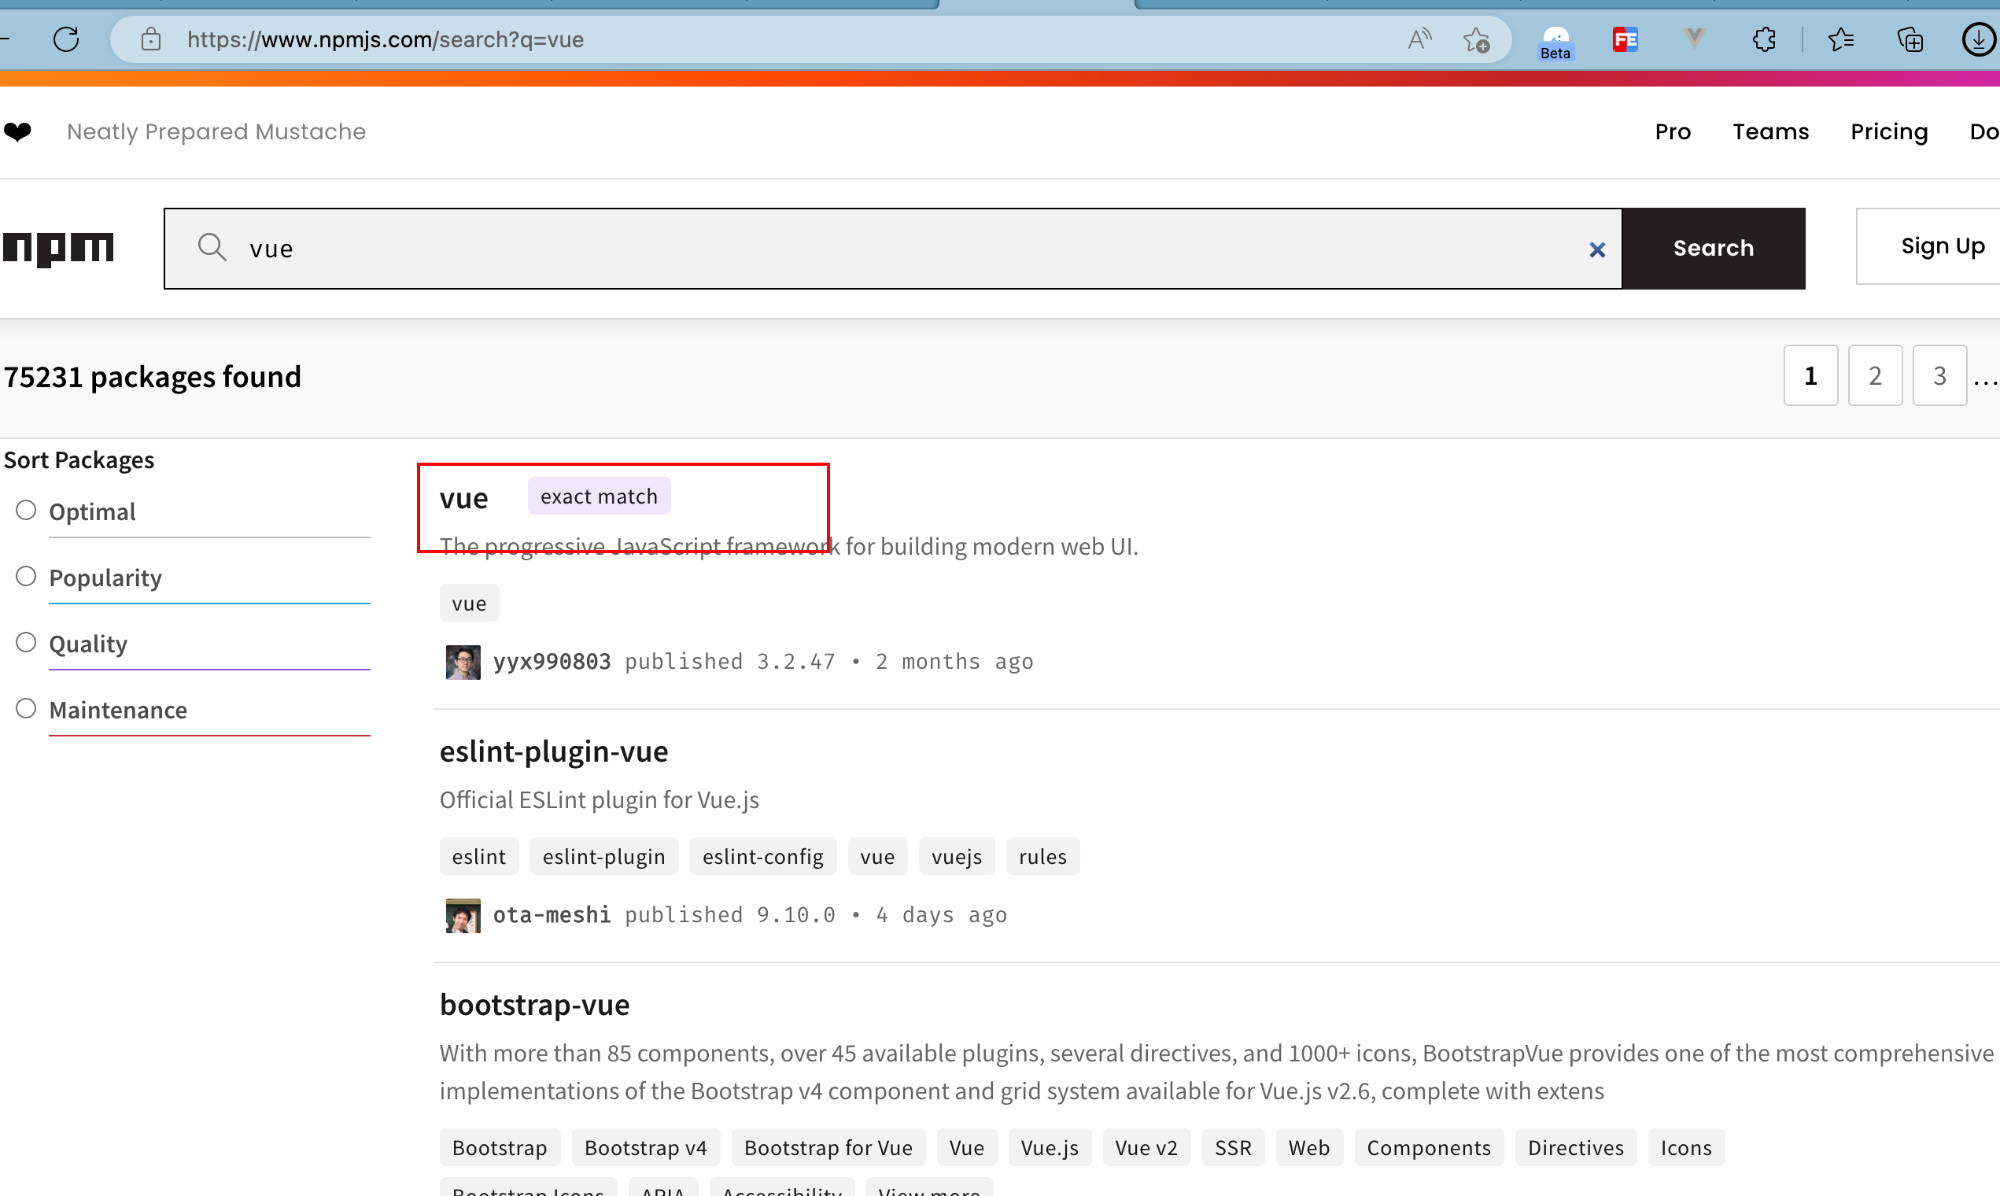
Task: Add page to favorites star icon
Action: 1476,40
